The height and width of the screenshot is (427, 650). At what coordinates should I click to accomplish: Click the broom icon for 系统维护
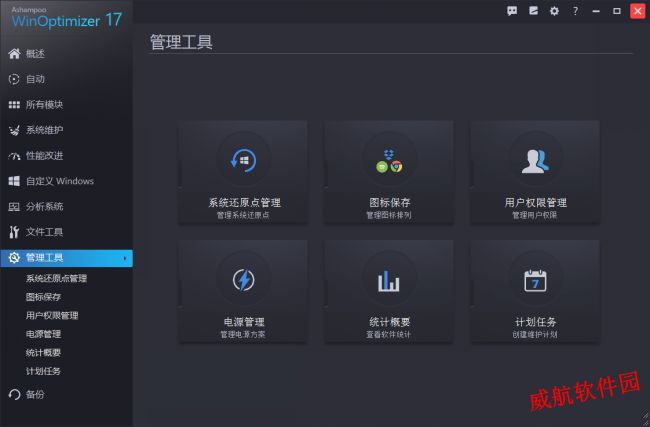coord(14,131)
